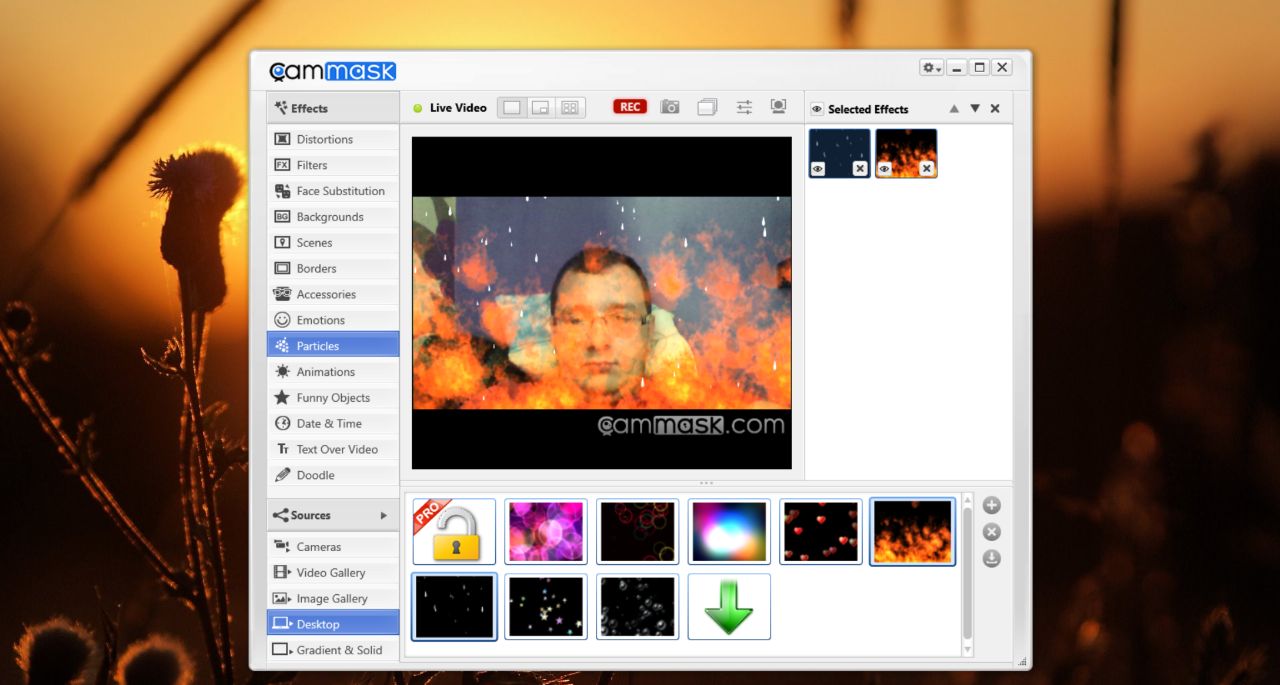Open video adjustment sliders icon
This screenshot has height=685, width=1280.
click(744, 107)
